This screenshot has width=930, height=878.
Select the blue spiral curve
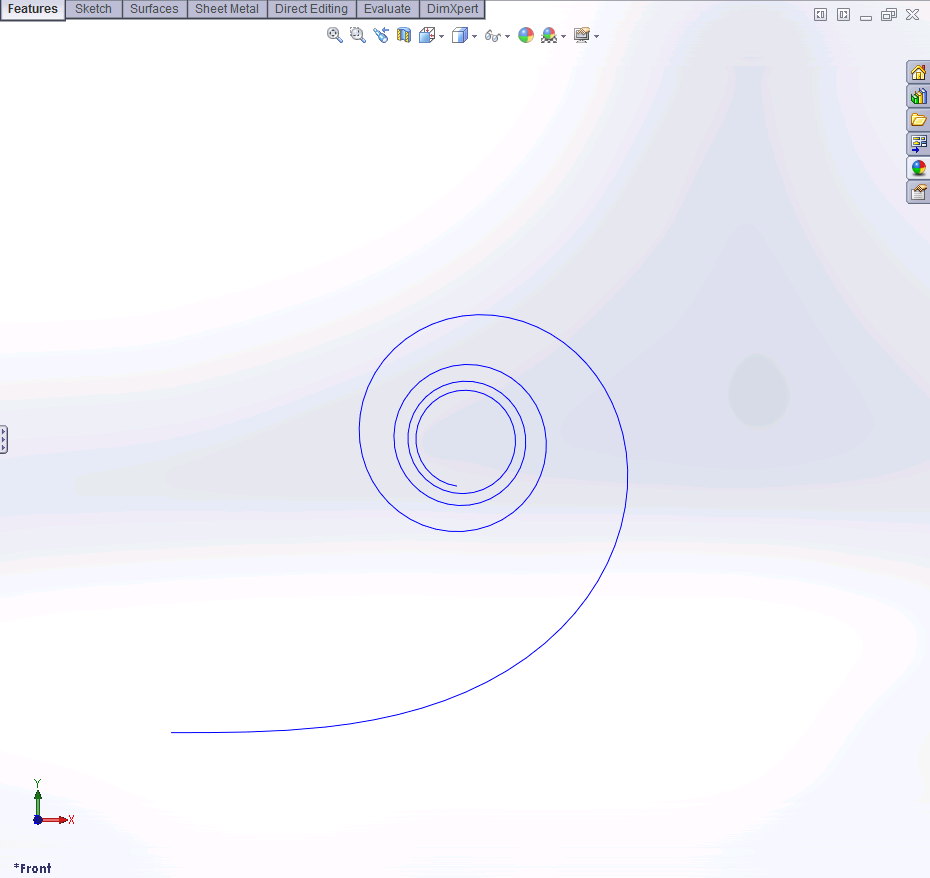point(627,475)
